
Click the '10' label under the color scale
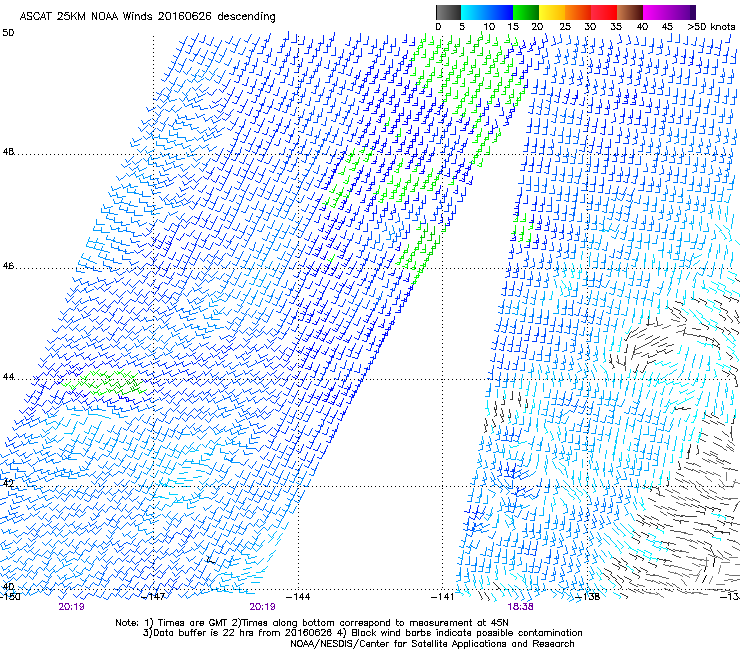[489, 27]
